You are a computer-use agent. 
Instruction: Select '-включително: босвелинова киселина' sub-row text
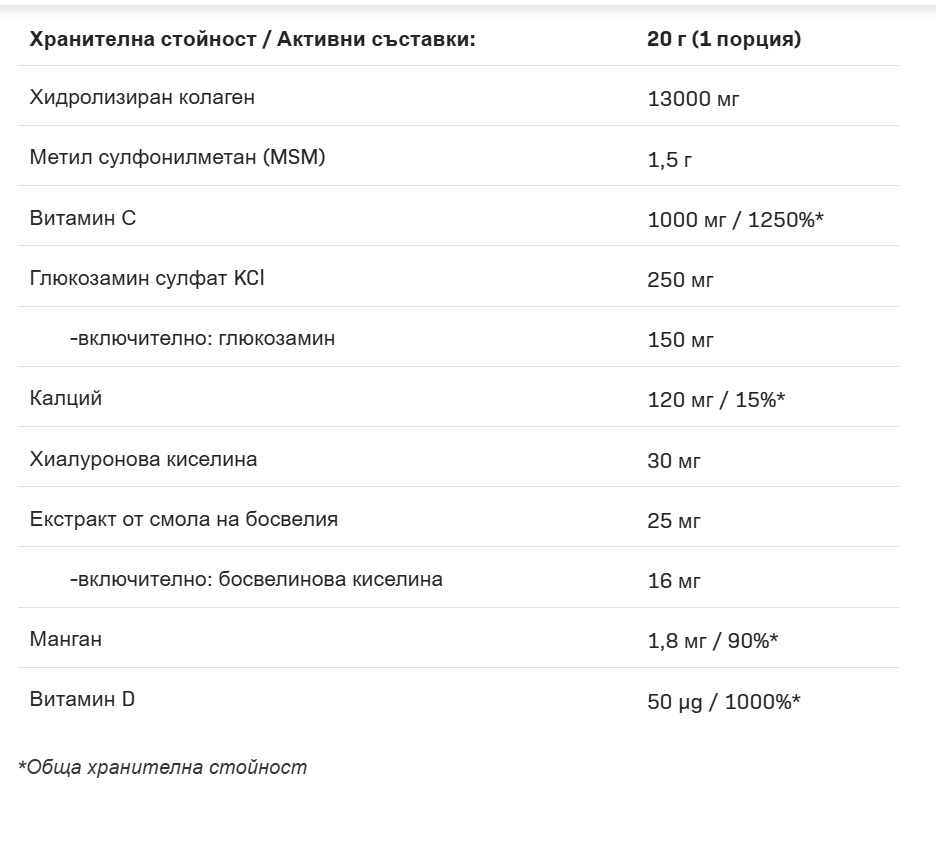[x=256, y=579]
